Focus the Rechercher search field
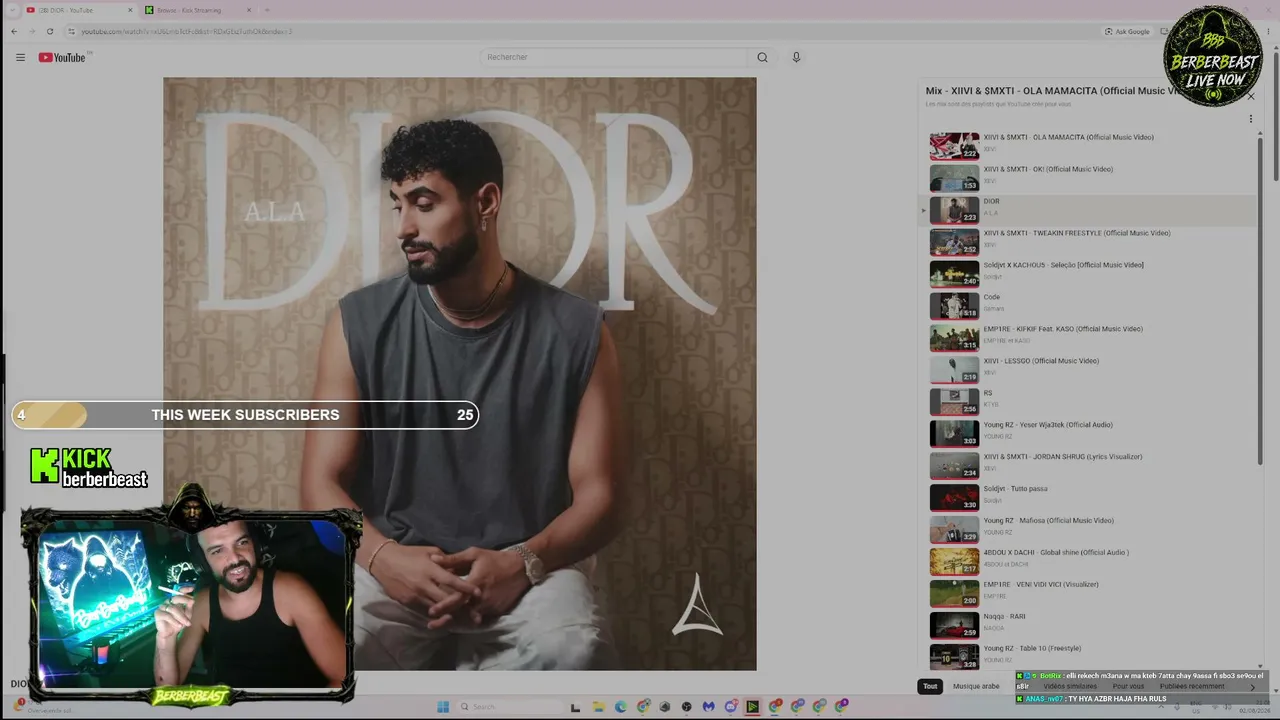This screenshot has width=1280, height=720. pos(614,57)
